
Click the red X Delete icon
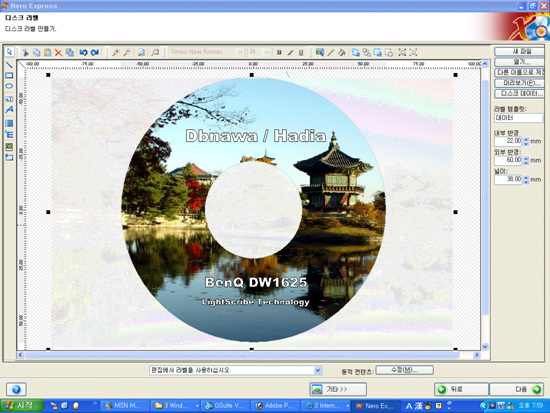tap(59, 53)
